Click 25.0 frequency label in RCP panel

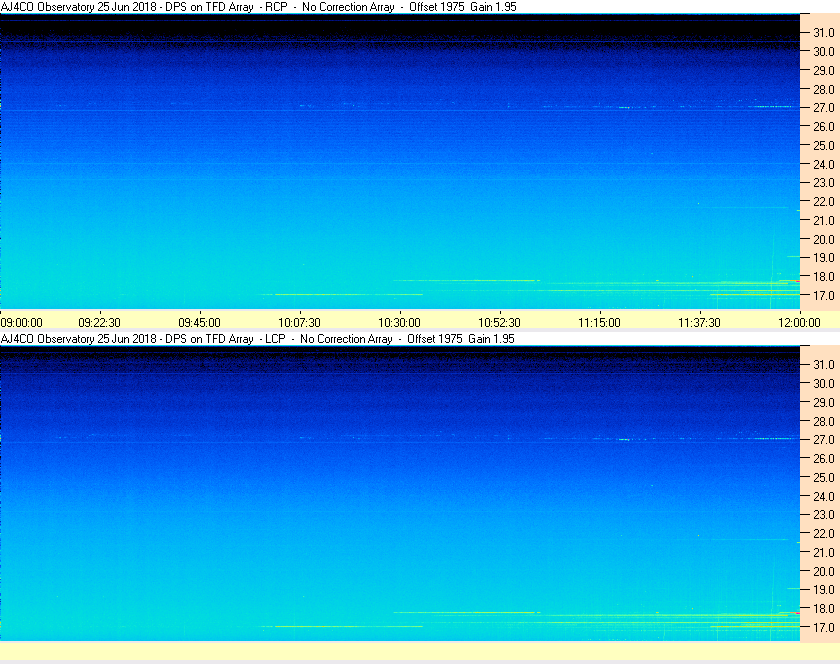[824, 145]
